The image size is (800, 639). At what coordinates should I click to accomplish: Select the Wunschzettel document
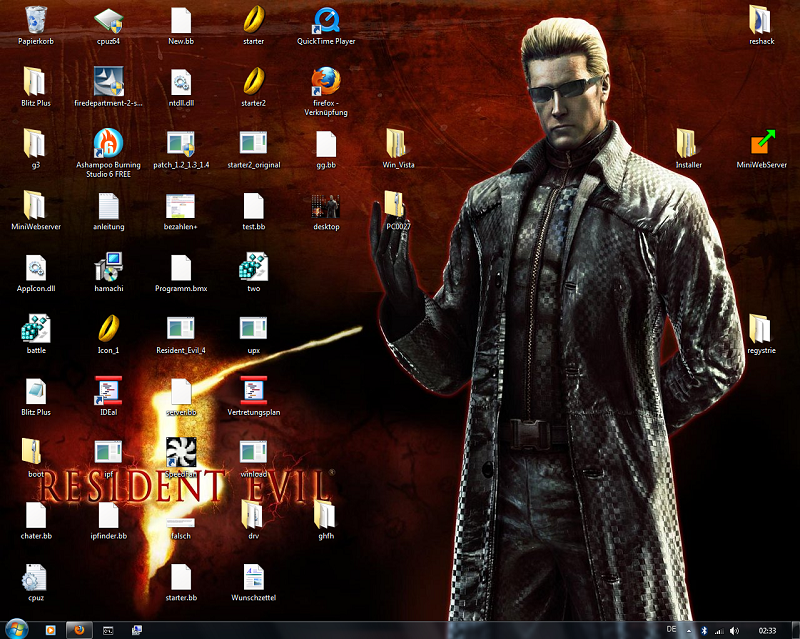click(x=254, y=577)
